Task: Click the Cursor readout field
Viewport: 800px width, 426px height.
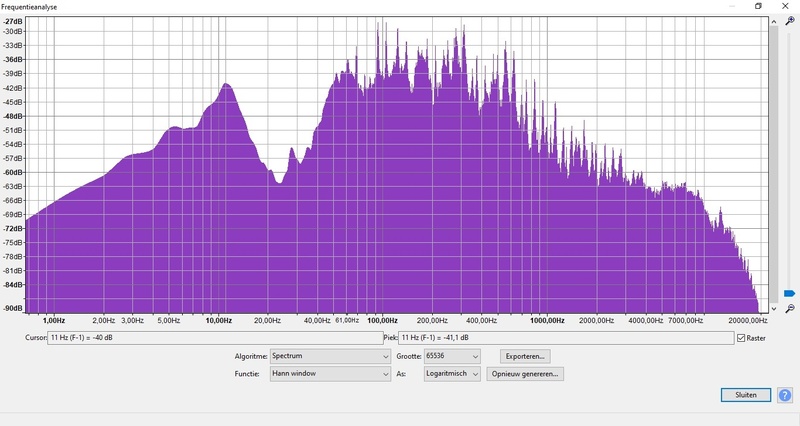Action: click(215, 338)
